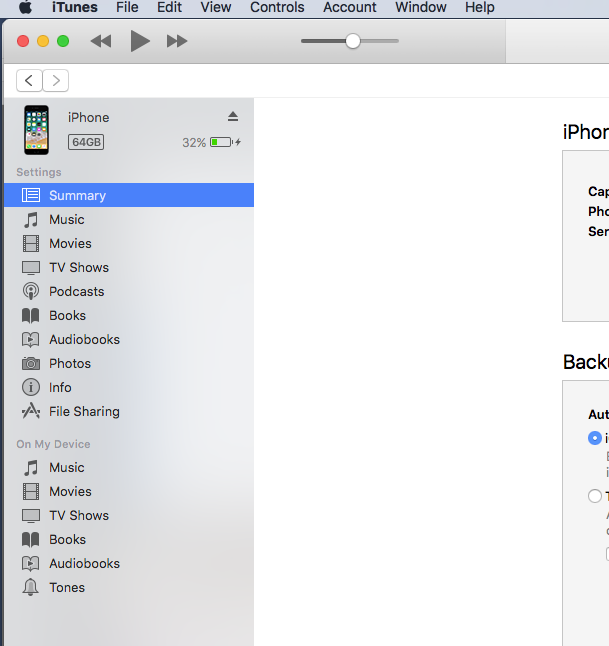Click the 32% battery percentage text
The height and width of the screenshot is (646, 609).
click(194, 143)
